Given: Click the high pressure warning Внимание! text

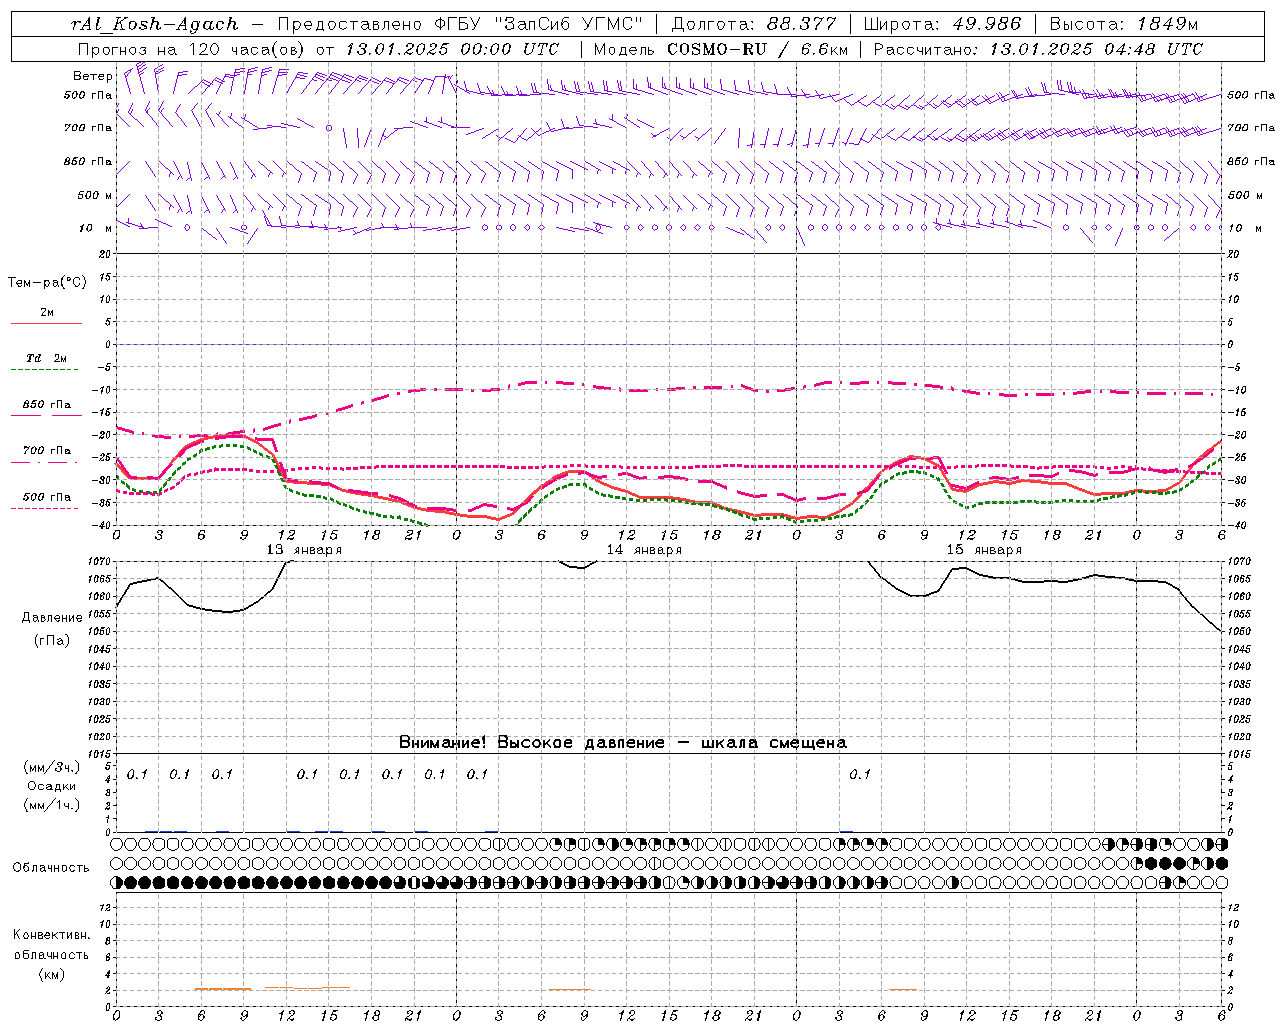Looking at the screenshot, I should [622, 743].
